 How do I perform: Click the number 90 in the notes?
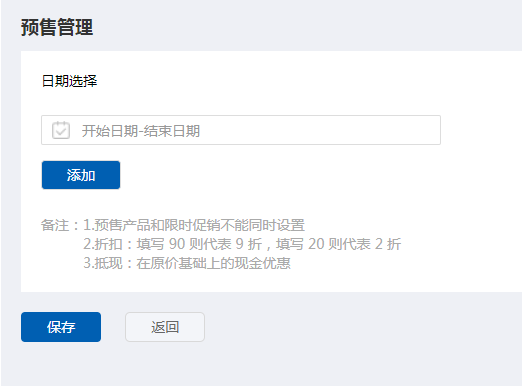coord(177,244)
